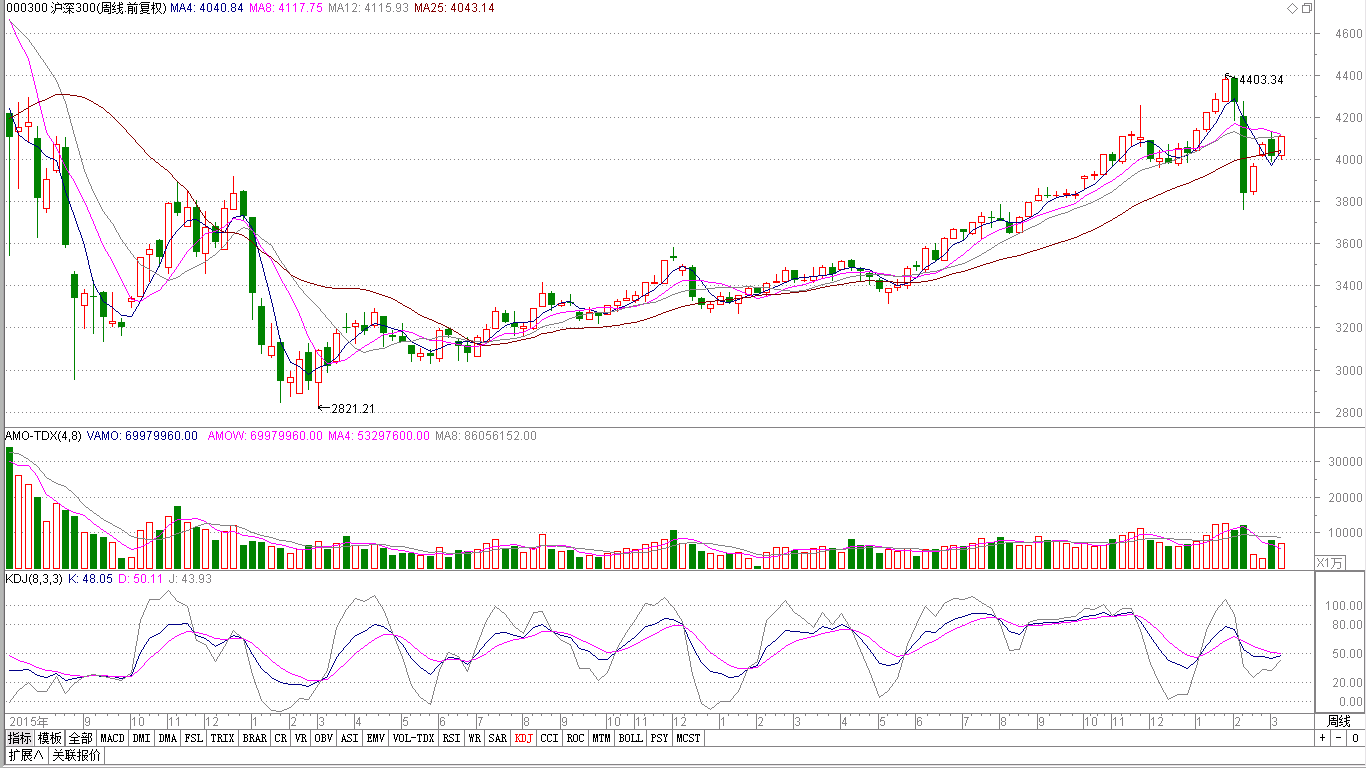1366x768 pixels.
Task: Click the 2015年 date axis label
Action: tap(29, 721)
